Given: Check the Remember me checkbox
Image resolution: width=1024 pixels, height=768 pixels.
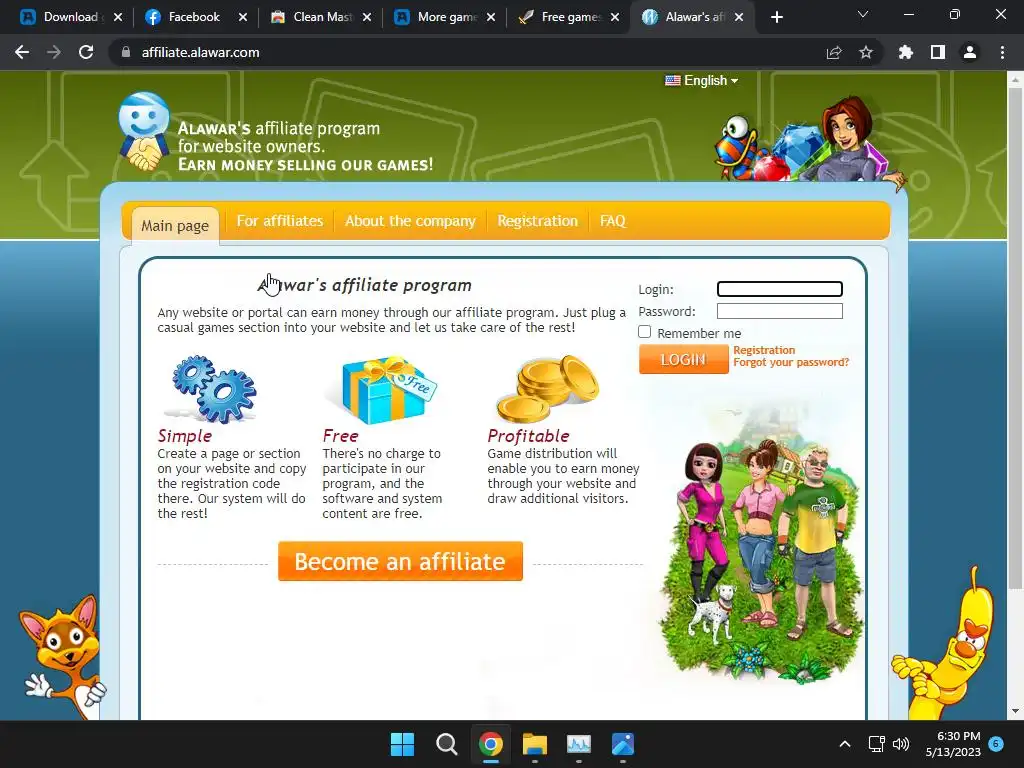Looking at the screenshot, I should click(645, 332).
